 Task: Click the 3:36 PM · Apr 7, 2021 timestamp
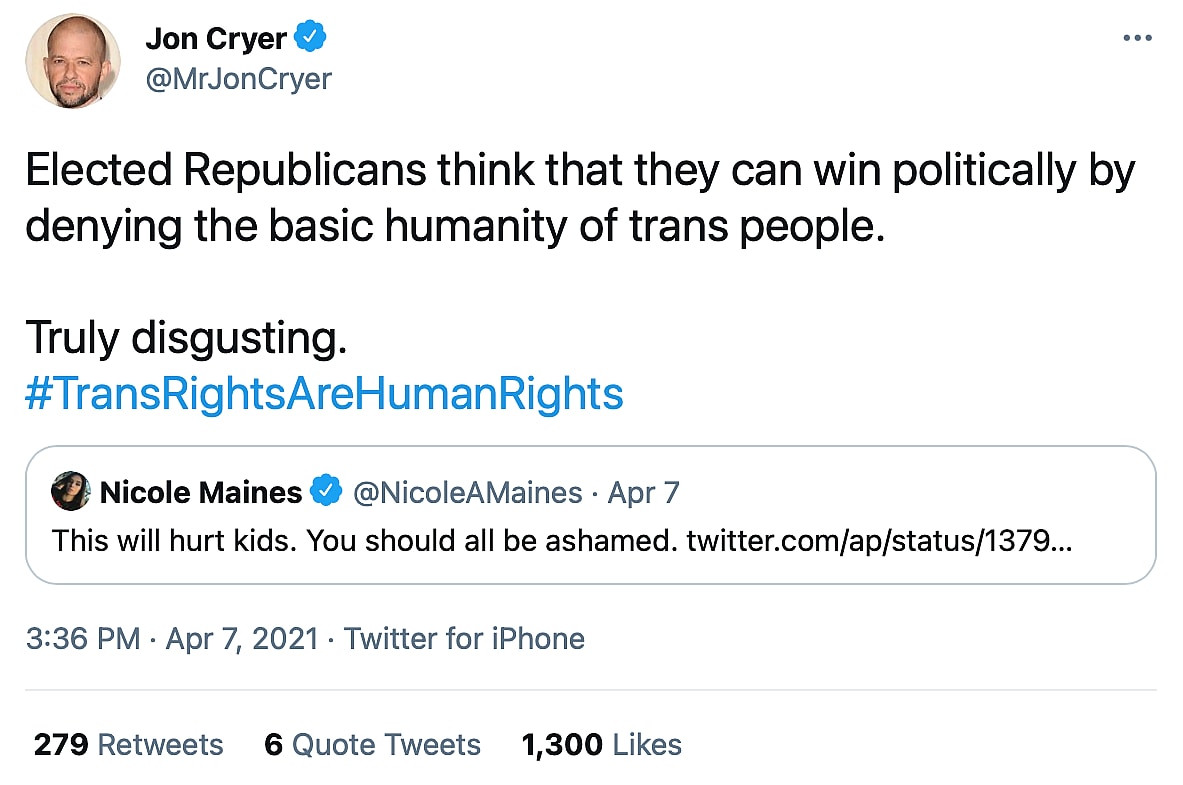[x=172, y=638]
